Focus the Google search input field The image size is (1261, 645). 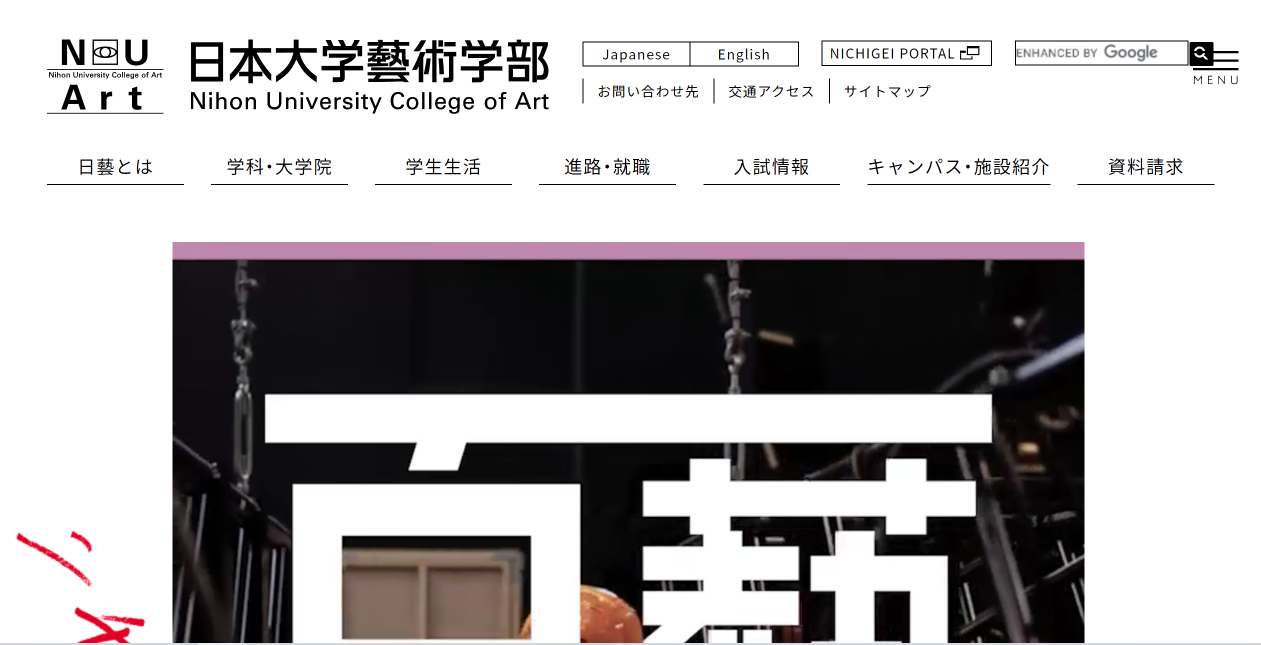1102,53
